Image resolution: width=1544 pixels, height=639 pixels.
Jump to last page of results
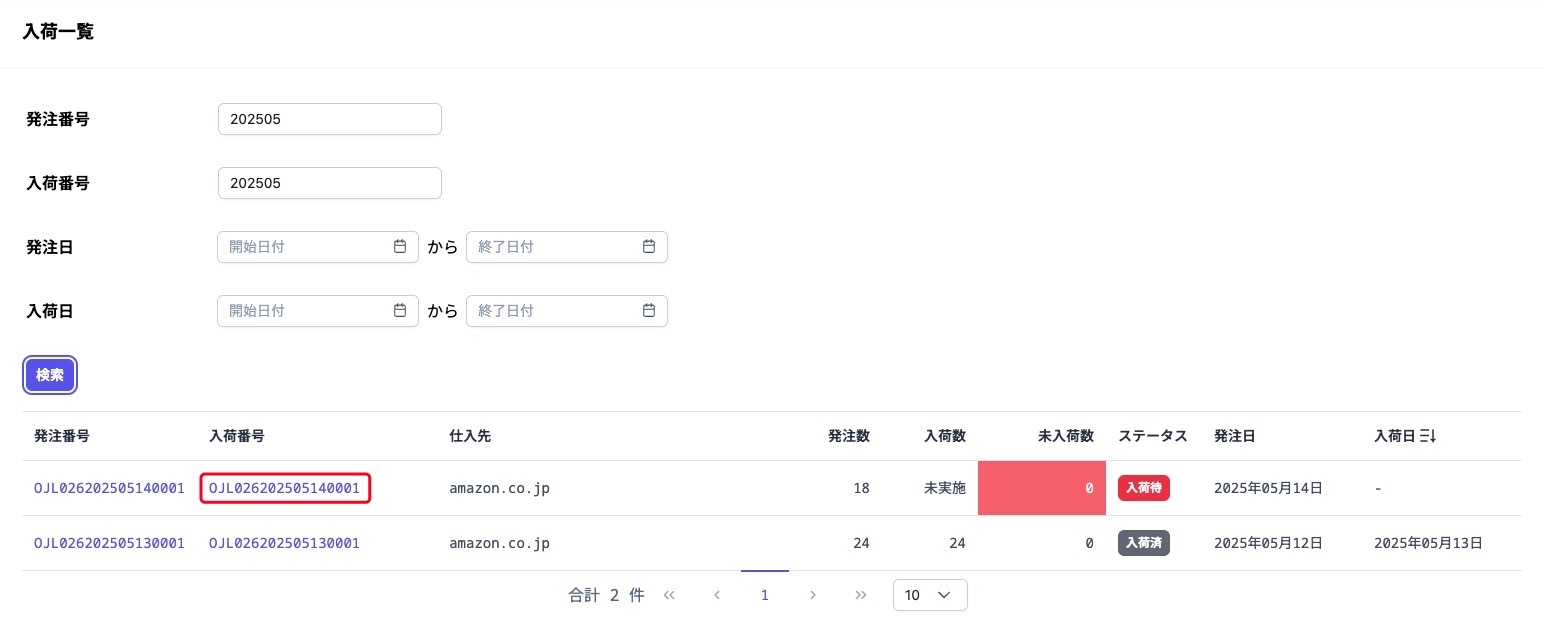861,595
